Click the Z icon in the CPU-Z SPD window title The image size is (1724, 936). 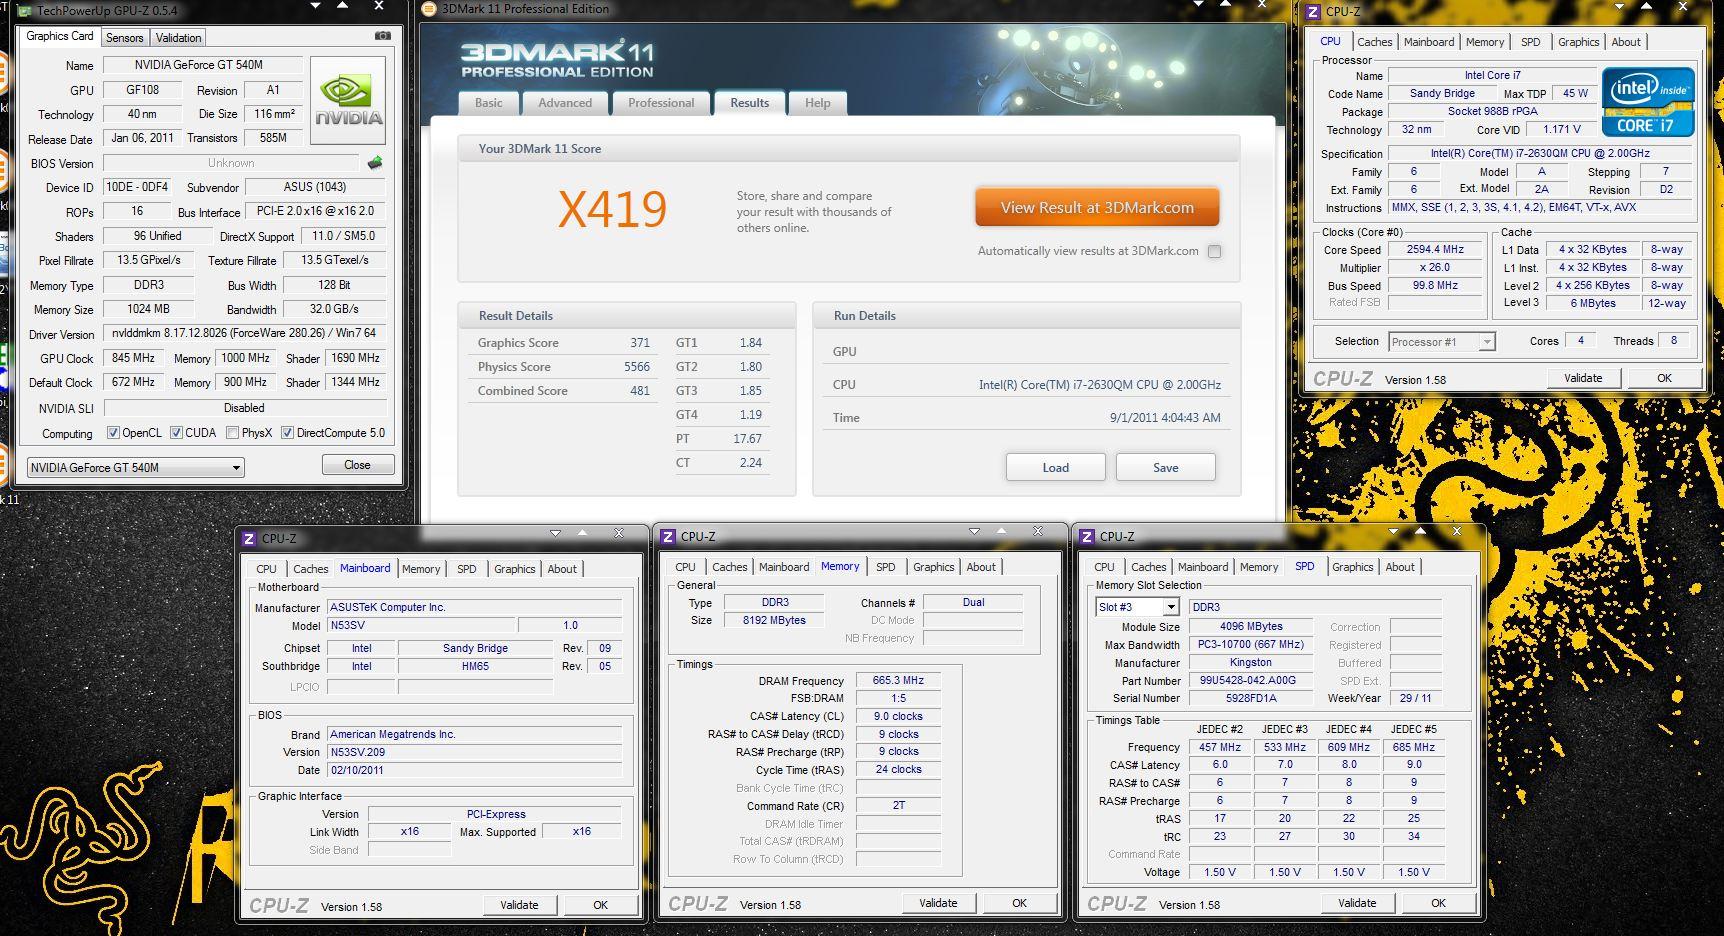1087,537
